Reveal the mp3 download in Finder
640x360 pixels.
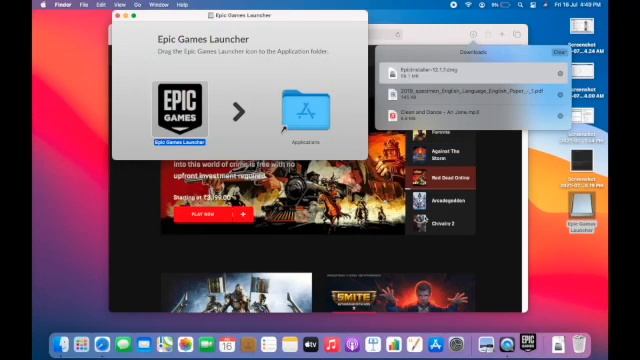click(x=560, y=116)
